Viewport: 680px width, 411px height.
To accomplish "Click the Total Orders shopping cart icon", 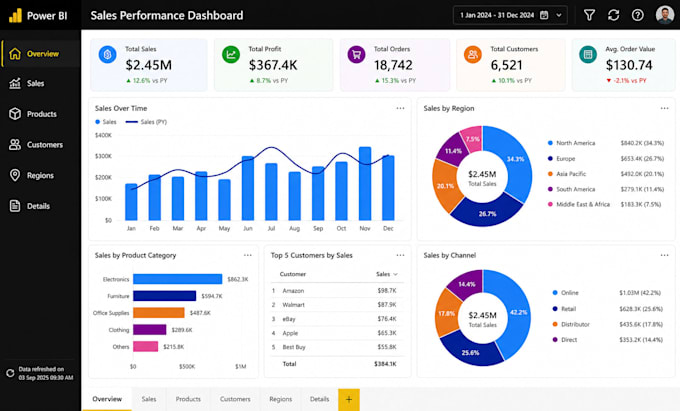I will pyautogui.click(x=356, y=55).
